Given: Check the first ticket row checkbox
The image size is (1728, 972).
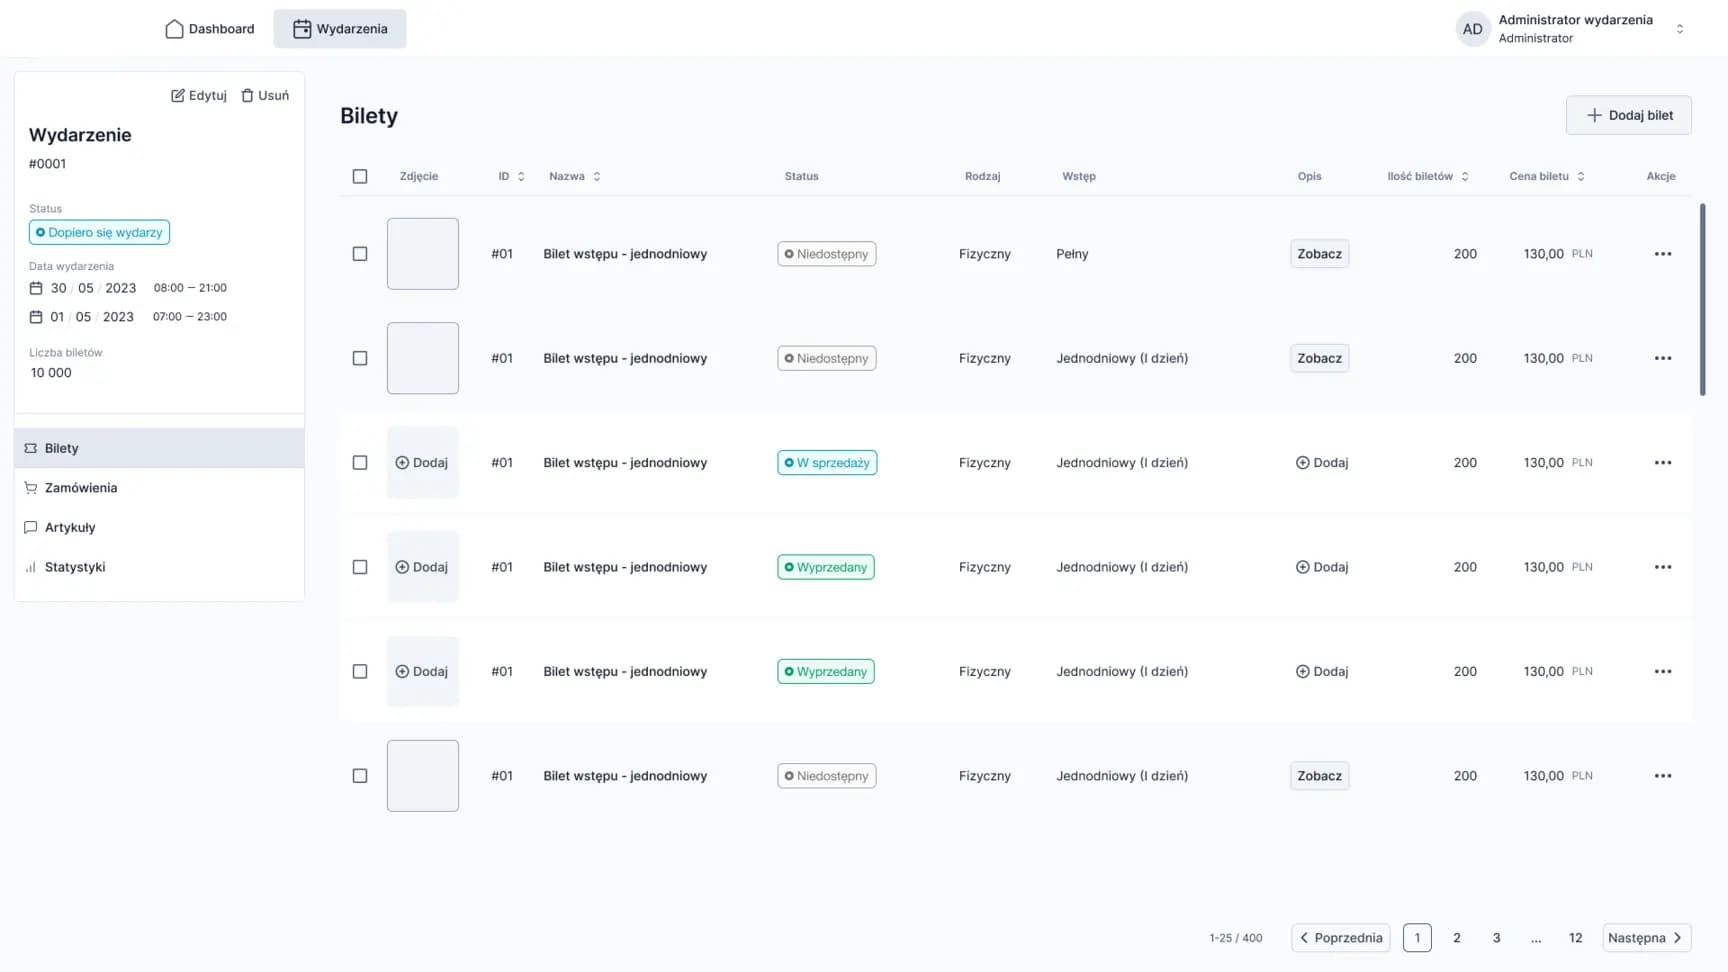Looking at the screenshot, I should [360, 254].
